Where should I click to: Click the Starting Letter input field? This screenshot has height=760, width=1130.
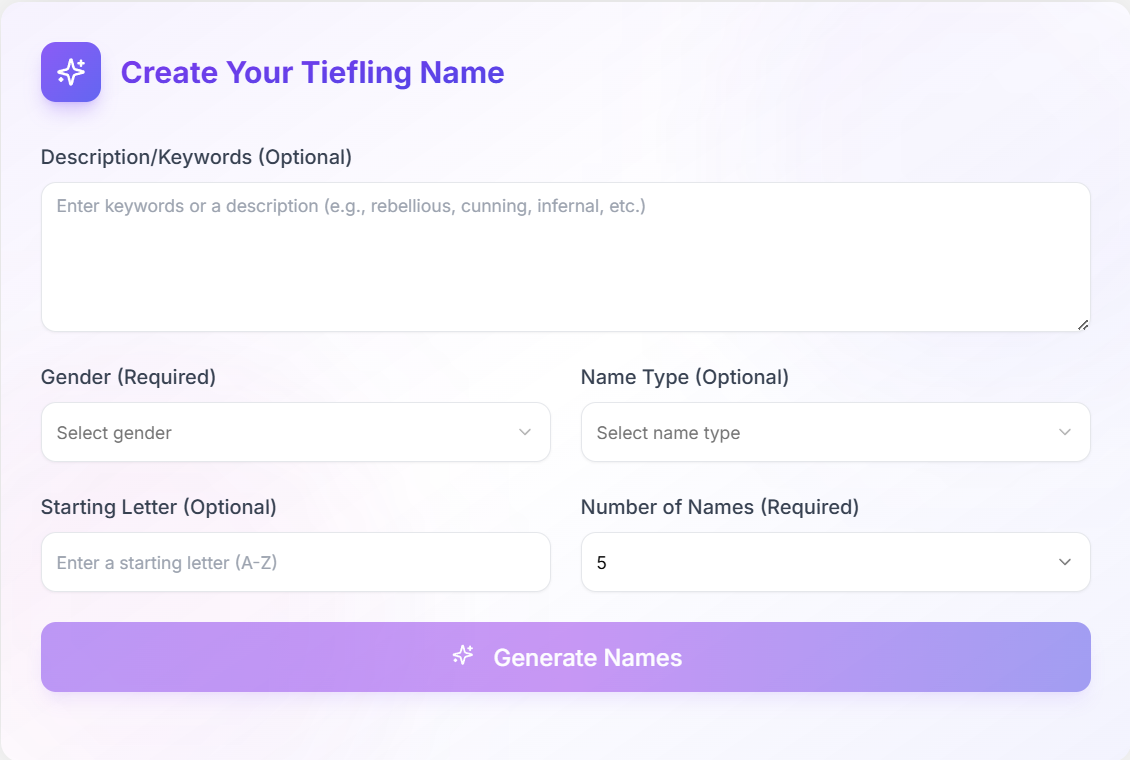295,562
